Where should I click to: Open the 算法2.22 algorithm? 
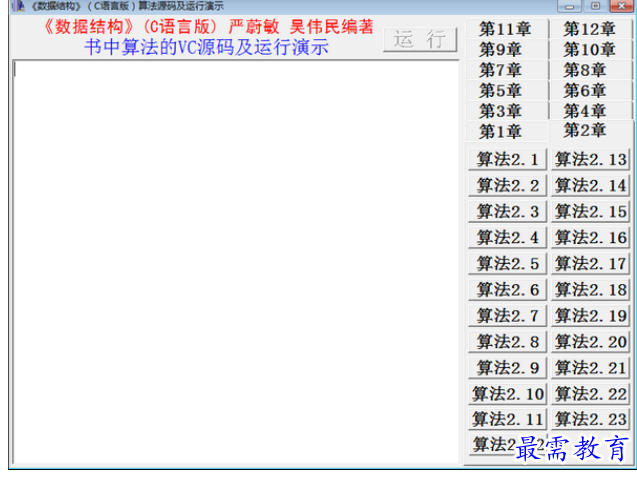(590, 394)
